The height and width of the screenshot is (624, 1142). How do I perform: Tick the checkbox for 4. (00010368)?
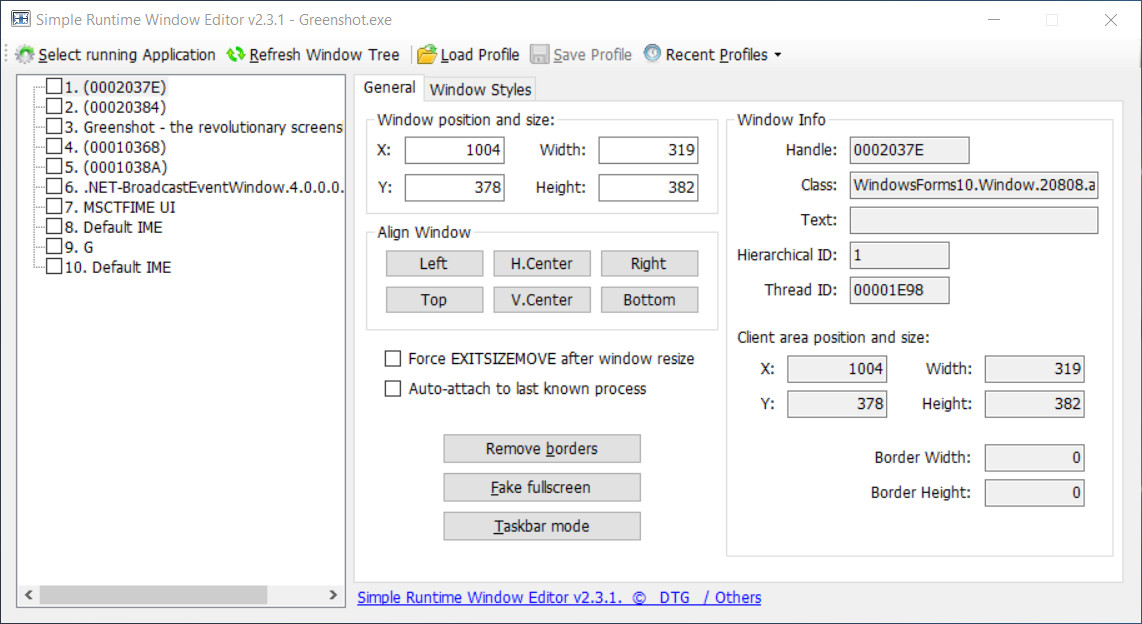(54, 146)
